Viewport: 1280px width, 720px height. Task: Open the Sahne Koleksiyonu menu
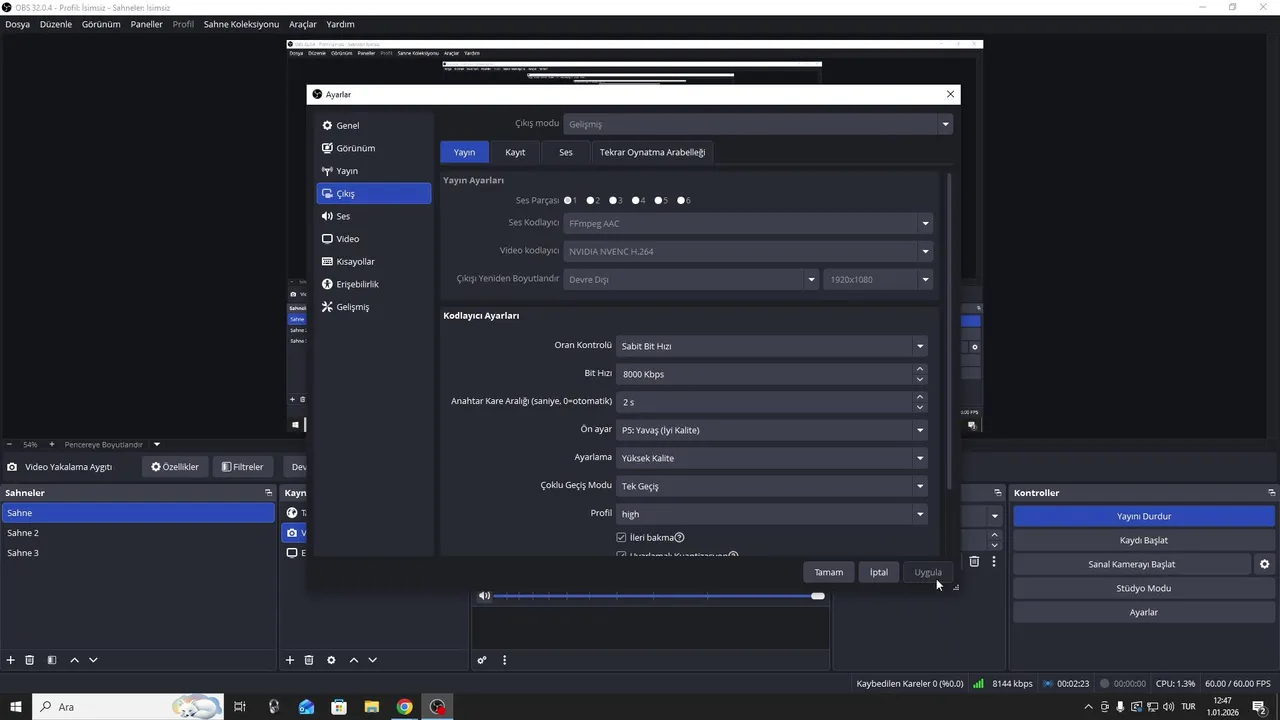(x=241, y=24)
